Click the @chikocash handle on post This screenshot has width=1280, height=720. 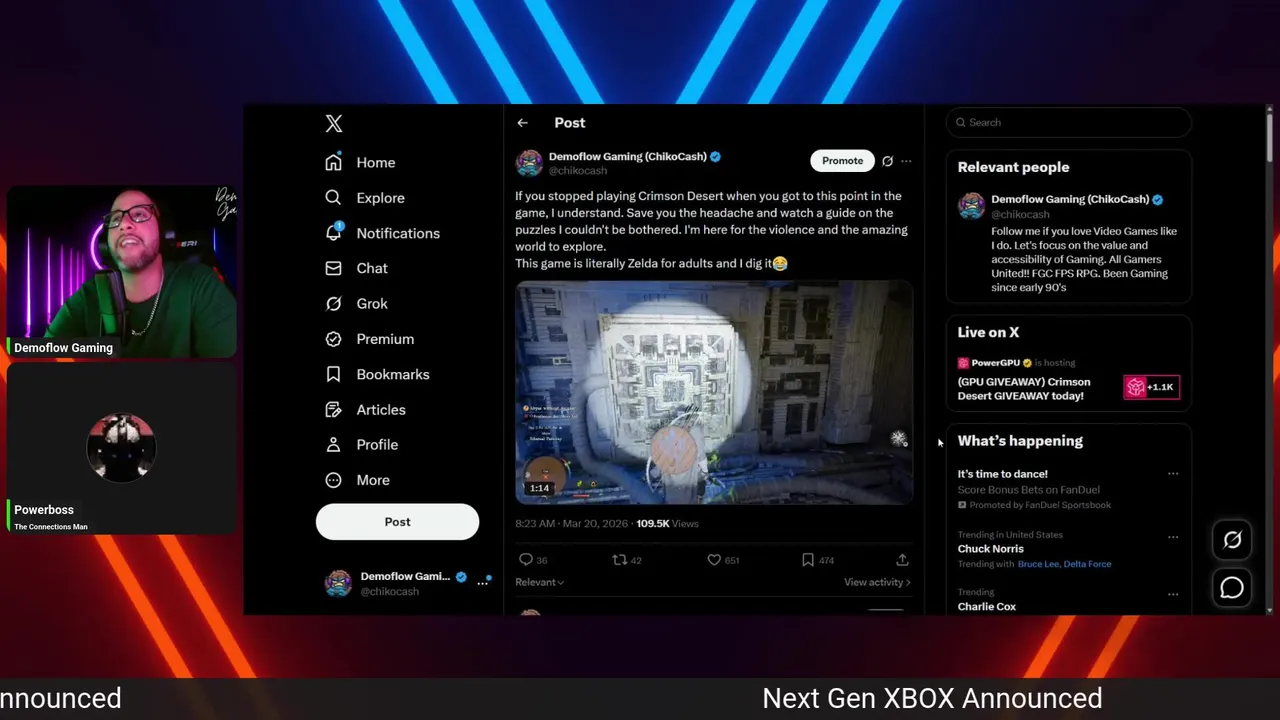tap(578, 171)
